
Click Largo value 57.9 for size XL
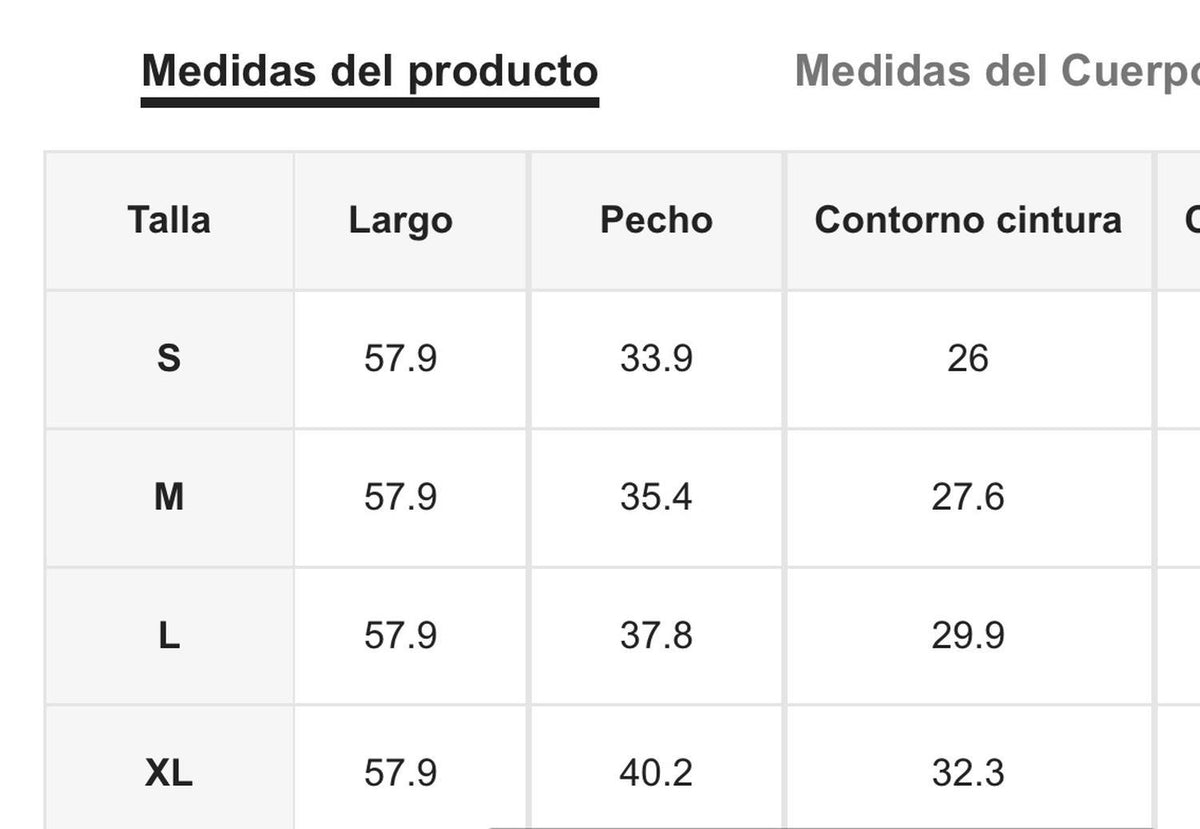[400, 773]
